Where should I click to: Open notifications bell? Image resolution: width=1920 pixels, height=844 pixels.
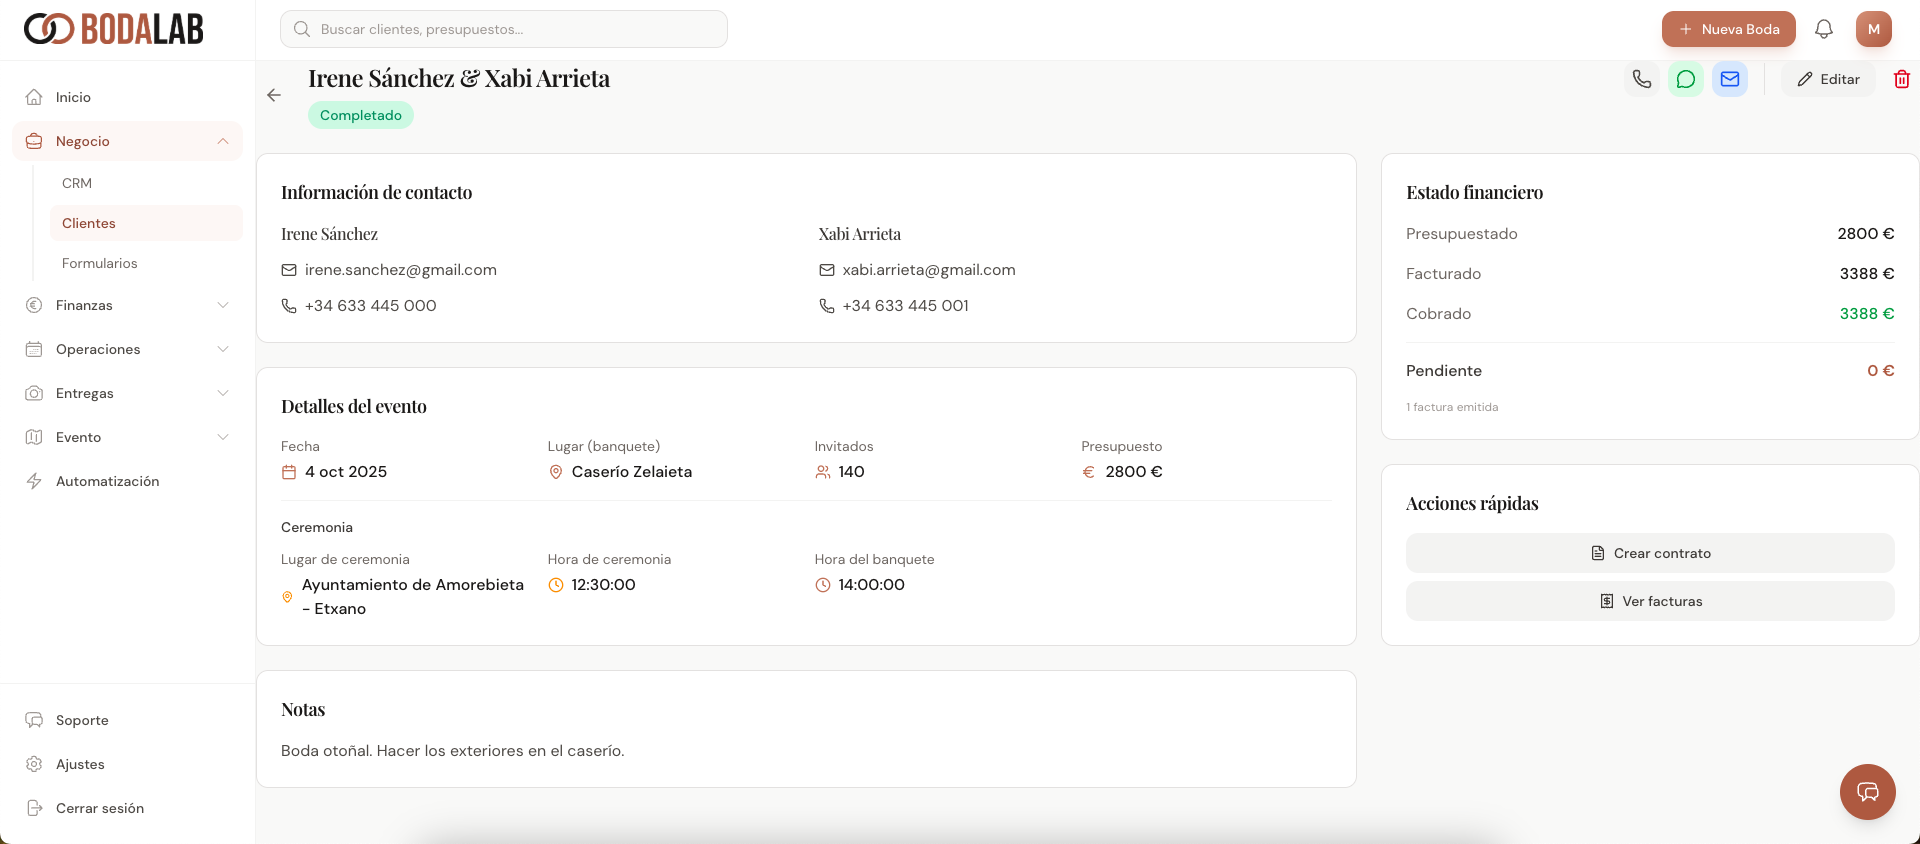pos(1823,29)
